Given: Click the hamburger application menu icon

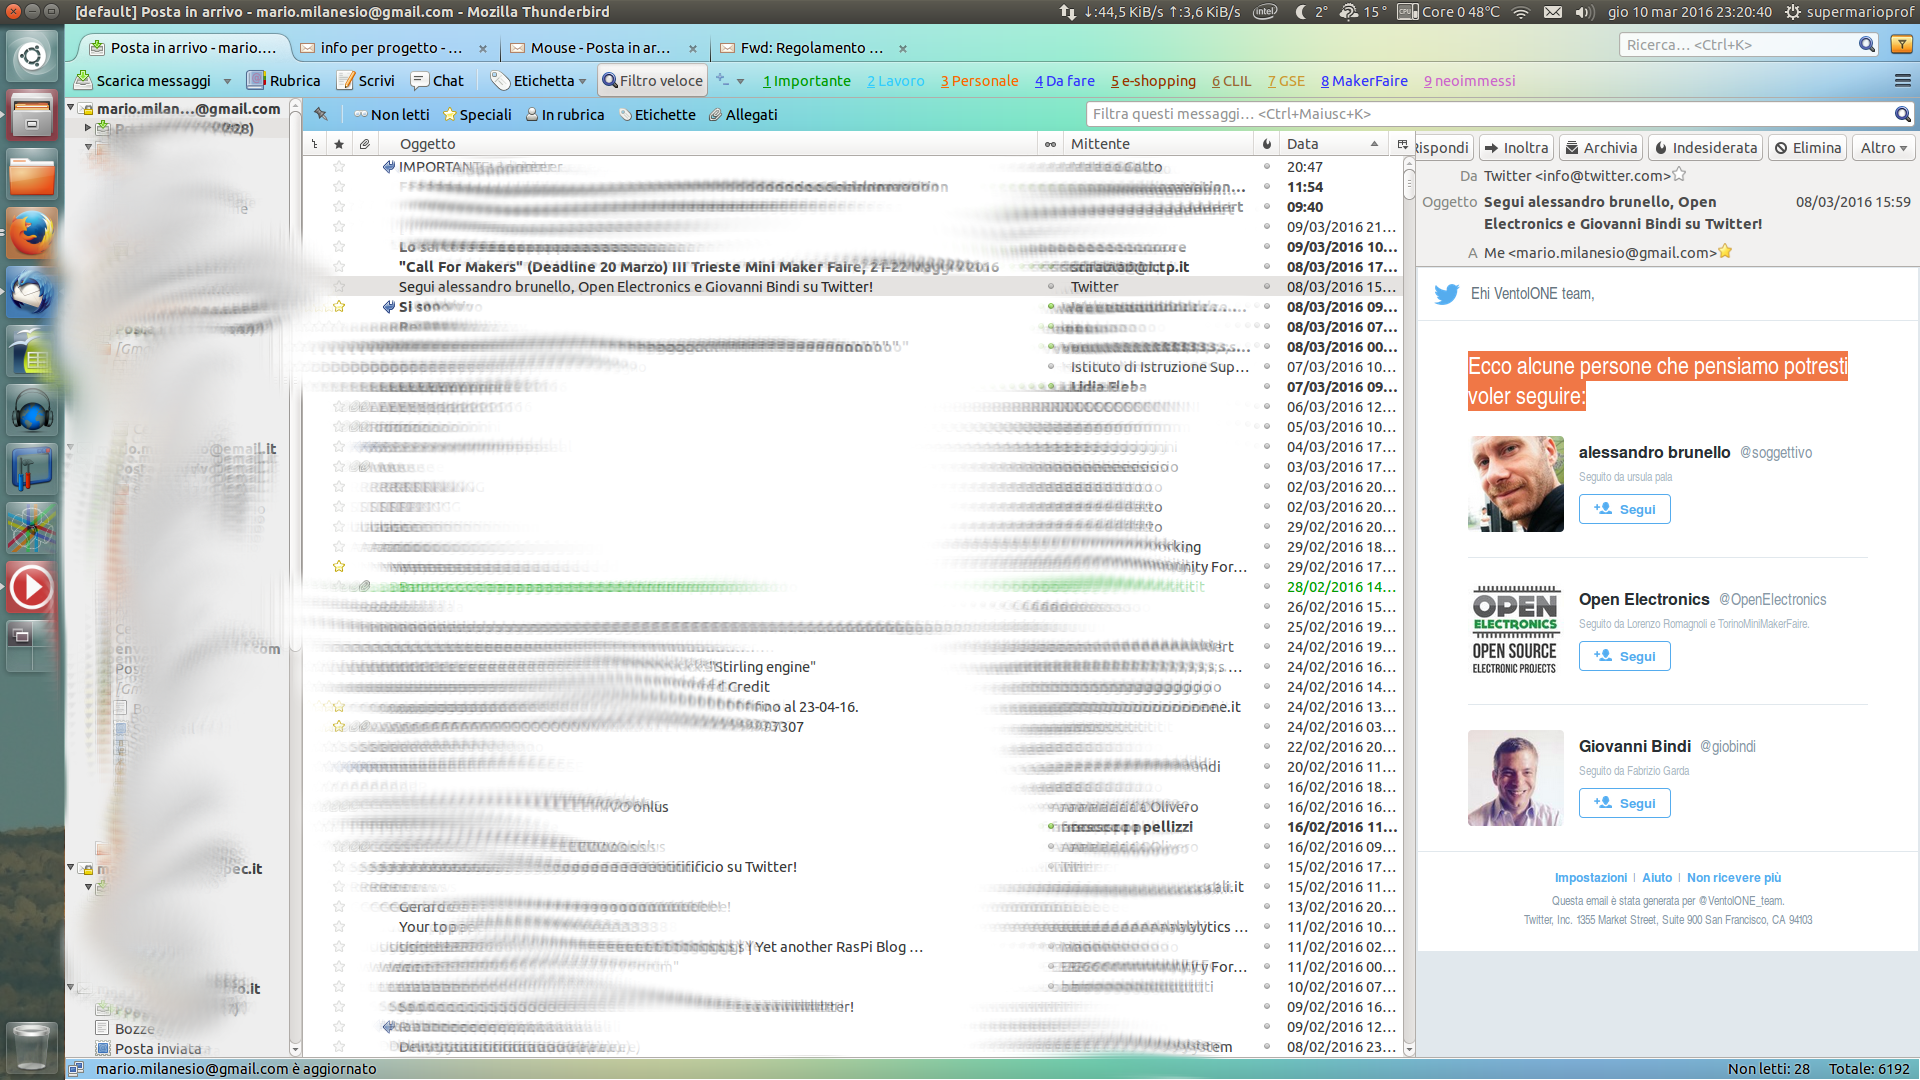Looking at the screenshot, I should pos(1902,81).
